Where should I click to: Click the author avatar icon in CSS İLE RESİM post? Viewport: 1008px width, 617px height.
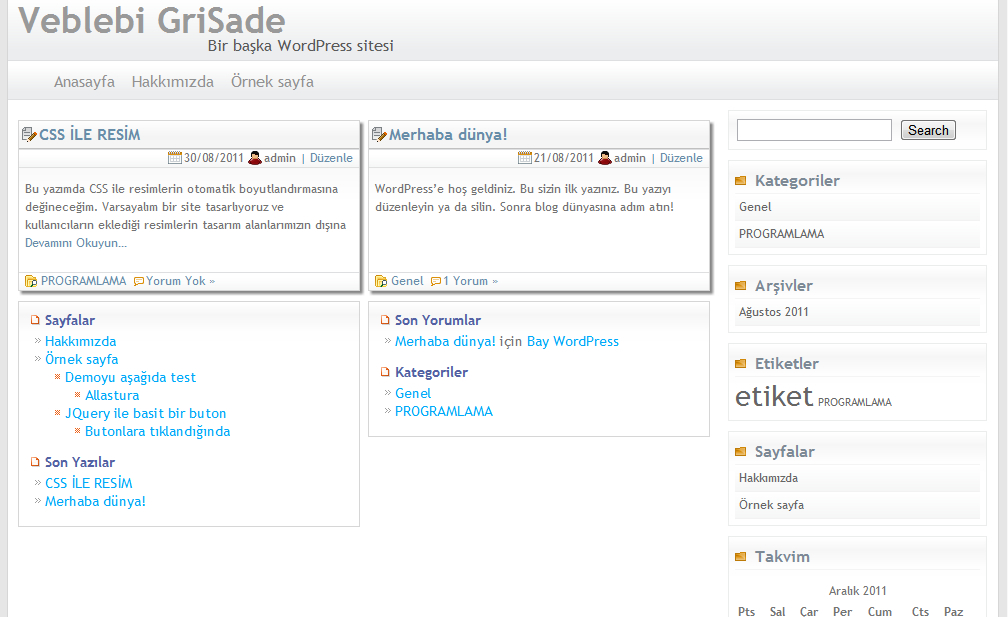coord(255,157)
